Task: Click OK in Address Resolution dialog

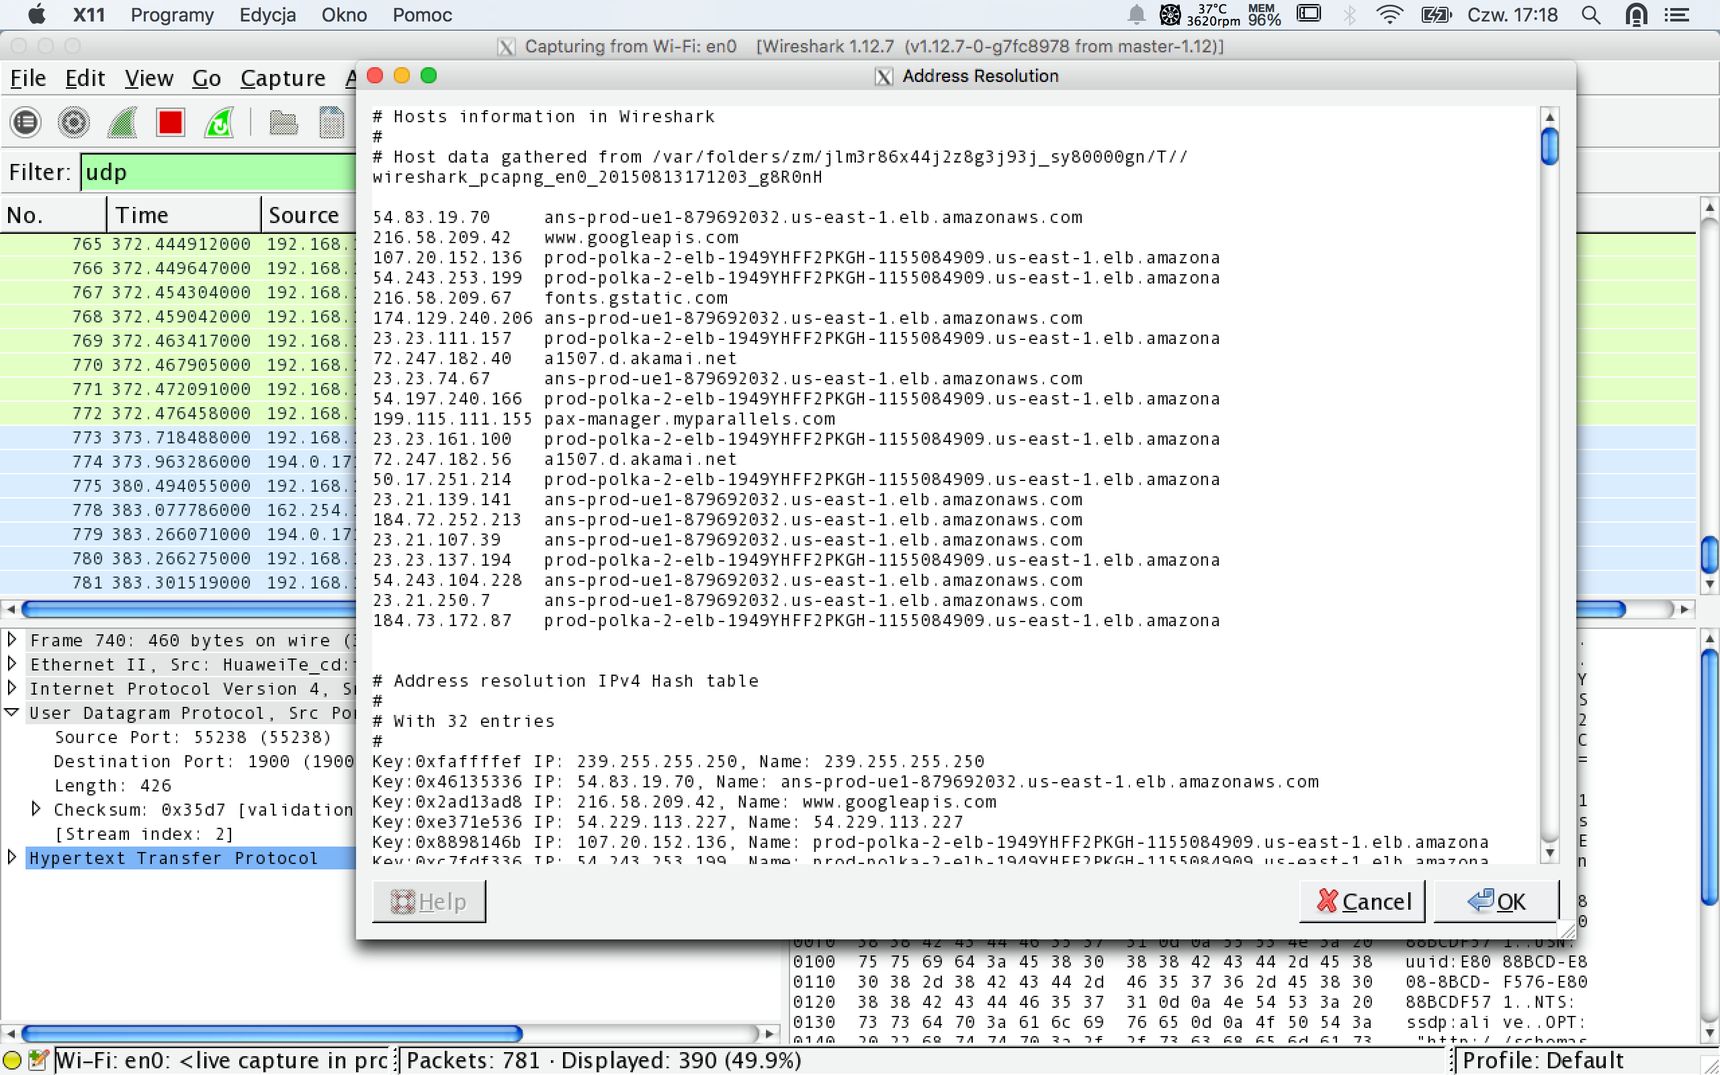Action: (x=1496, y=901)
